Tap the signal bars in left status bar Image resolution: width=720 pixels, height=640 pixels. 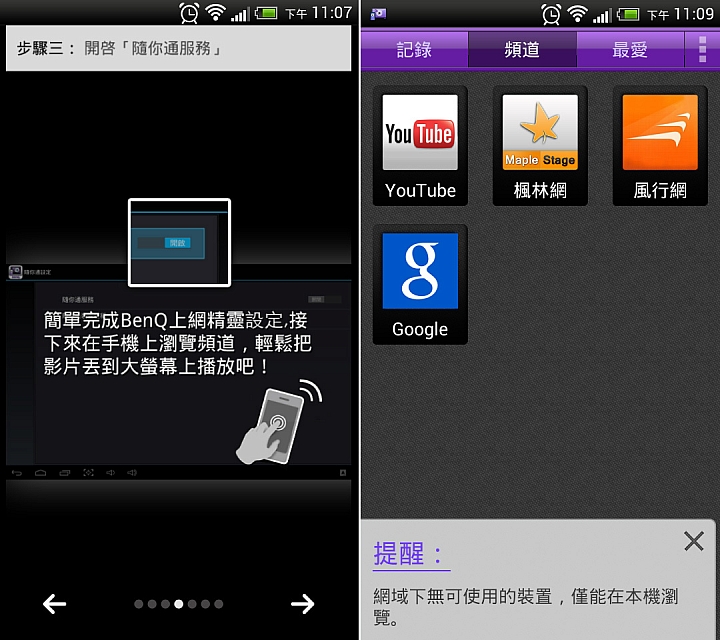pos(241,14)
